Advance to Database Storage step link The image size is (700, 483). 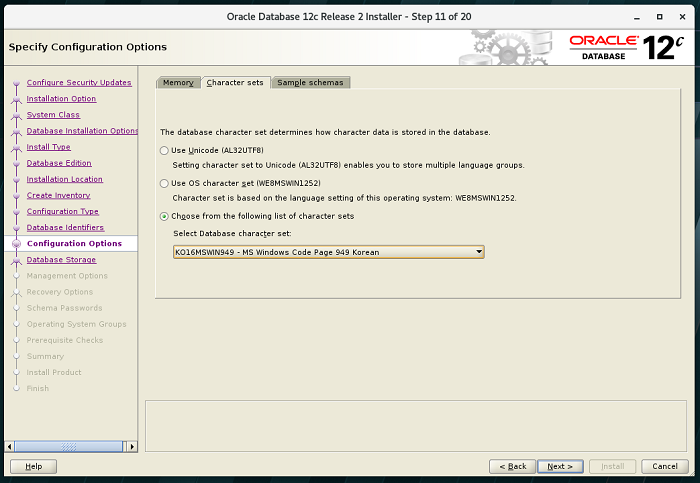[x=61, y=259]
